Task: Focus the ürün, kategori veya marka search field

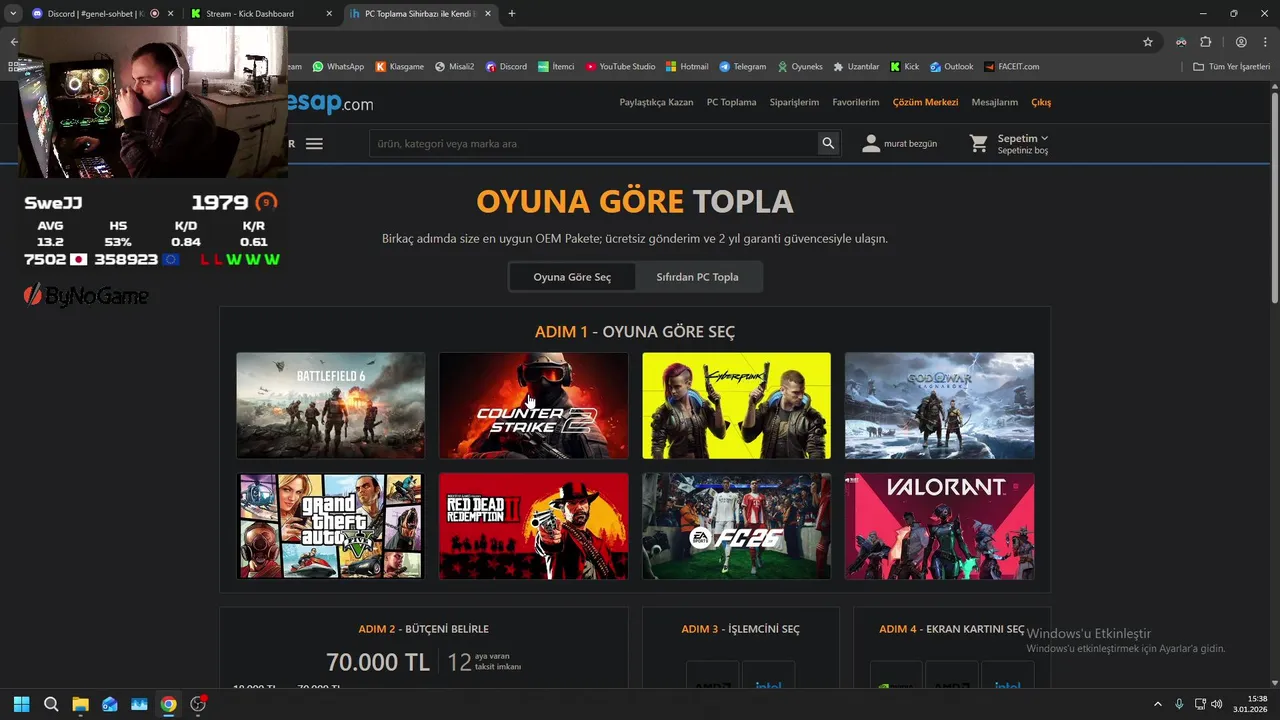Action: tap(593, 144)
